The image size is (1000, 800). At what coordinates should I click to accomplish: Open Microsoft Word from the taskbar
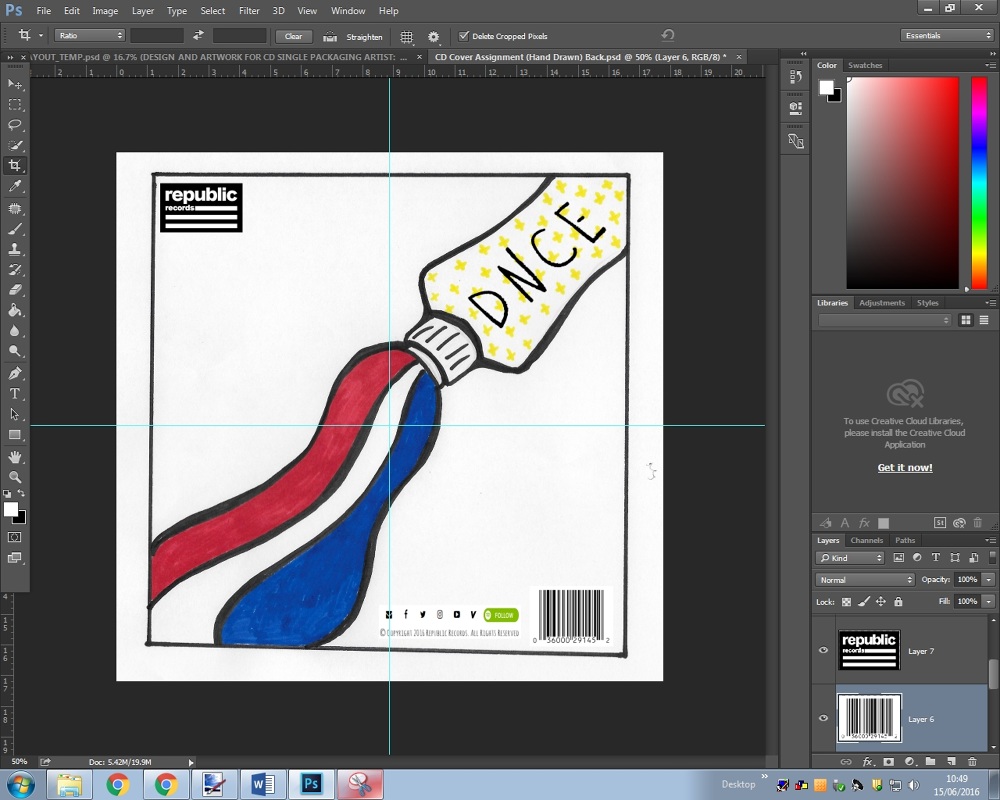click(262, 784)
